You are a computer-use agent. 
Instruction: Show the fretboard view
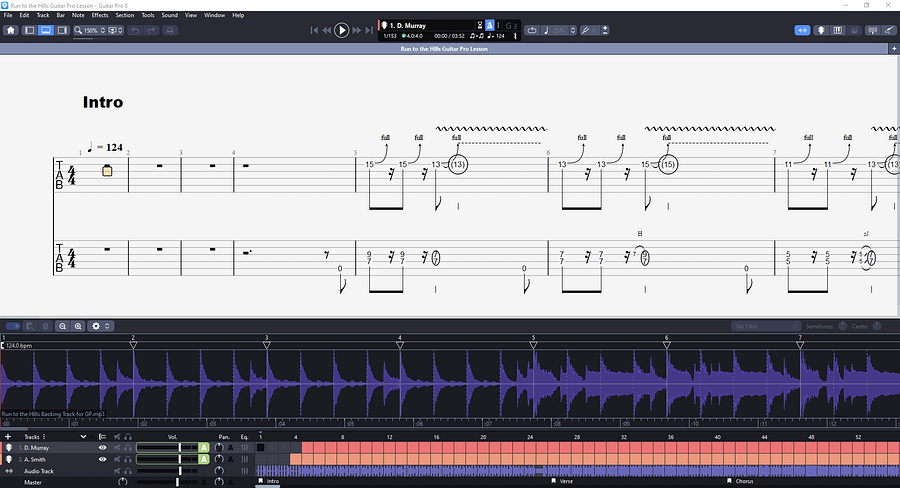click(x=821, y=30)
